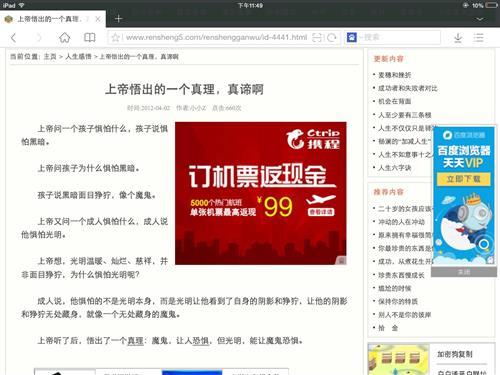Image resolution: width=500 pixels, height=375 pixels.
Task: Tap the 查看详情 button in Ctrip ad
Action: [x=321, y=212]
